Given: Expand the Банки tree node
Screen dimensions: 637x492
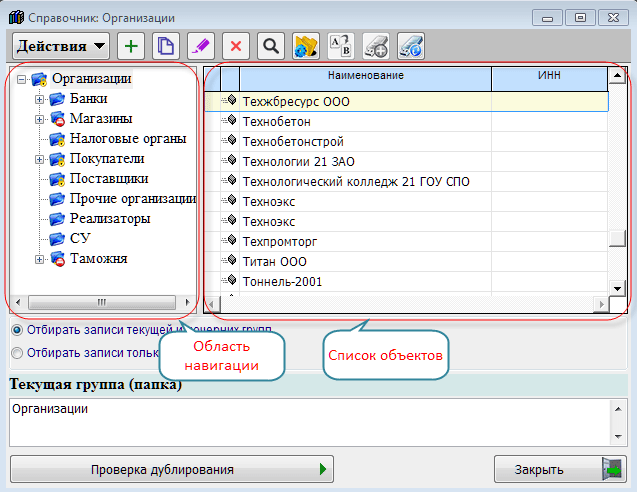Looking at the screenshot, I should pyautogui.click(x=39, y=99).
